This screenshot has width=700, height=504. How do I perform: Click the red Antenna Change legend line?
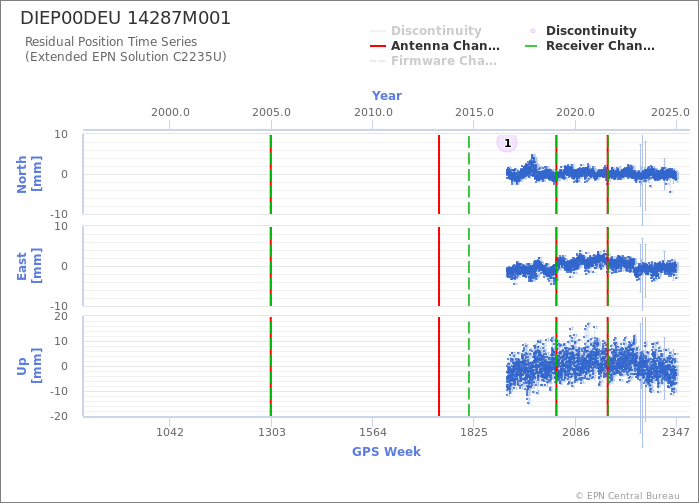point(378,46)
